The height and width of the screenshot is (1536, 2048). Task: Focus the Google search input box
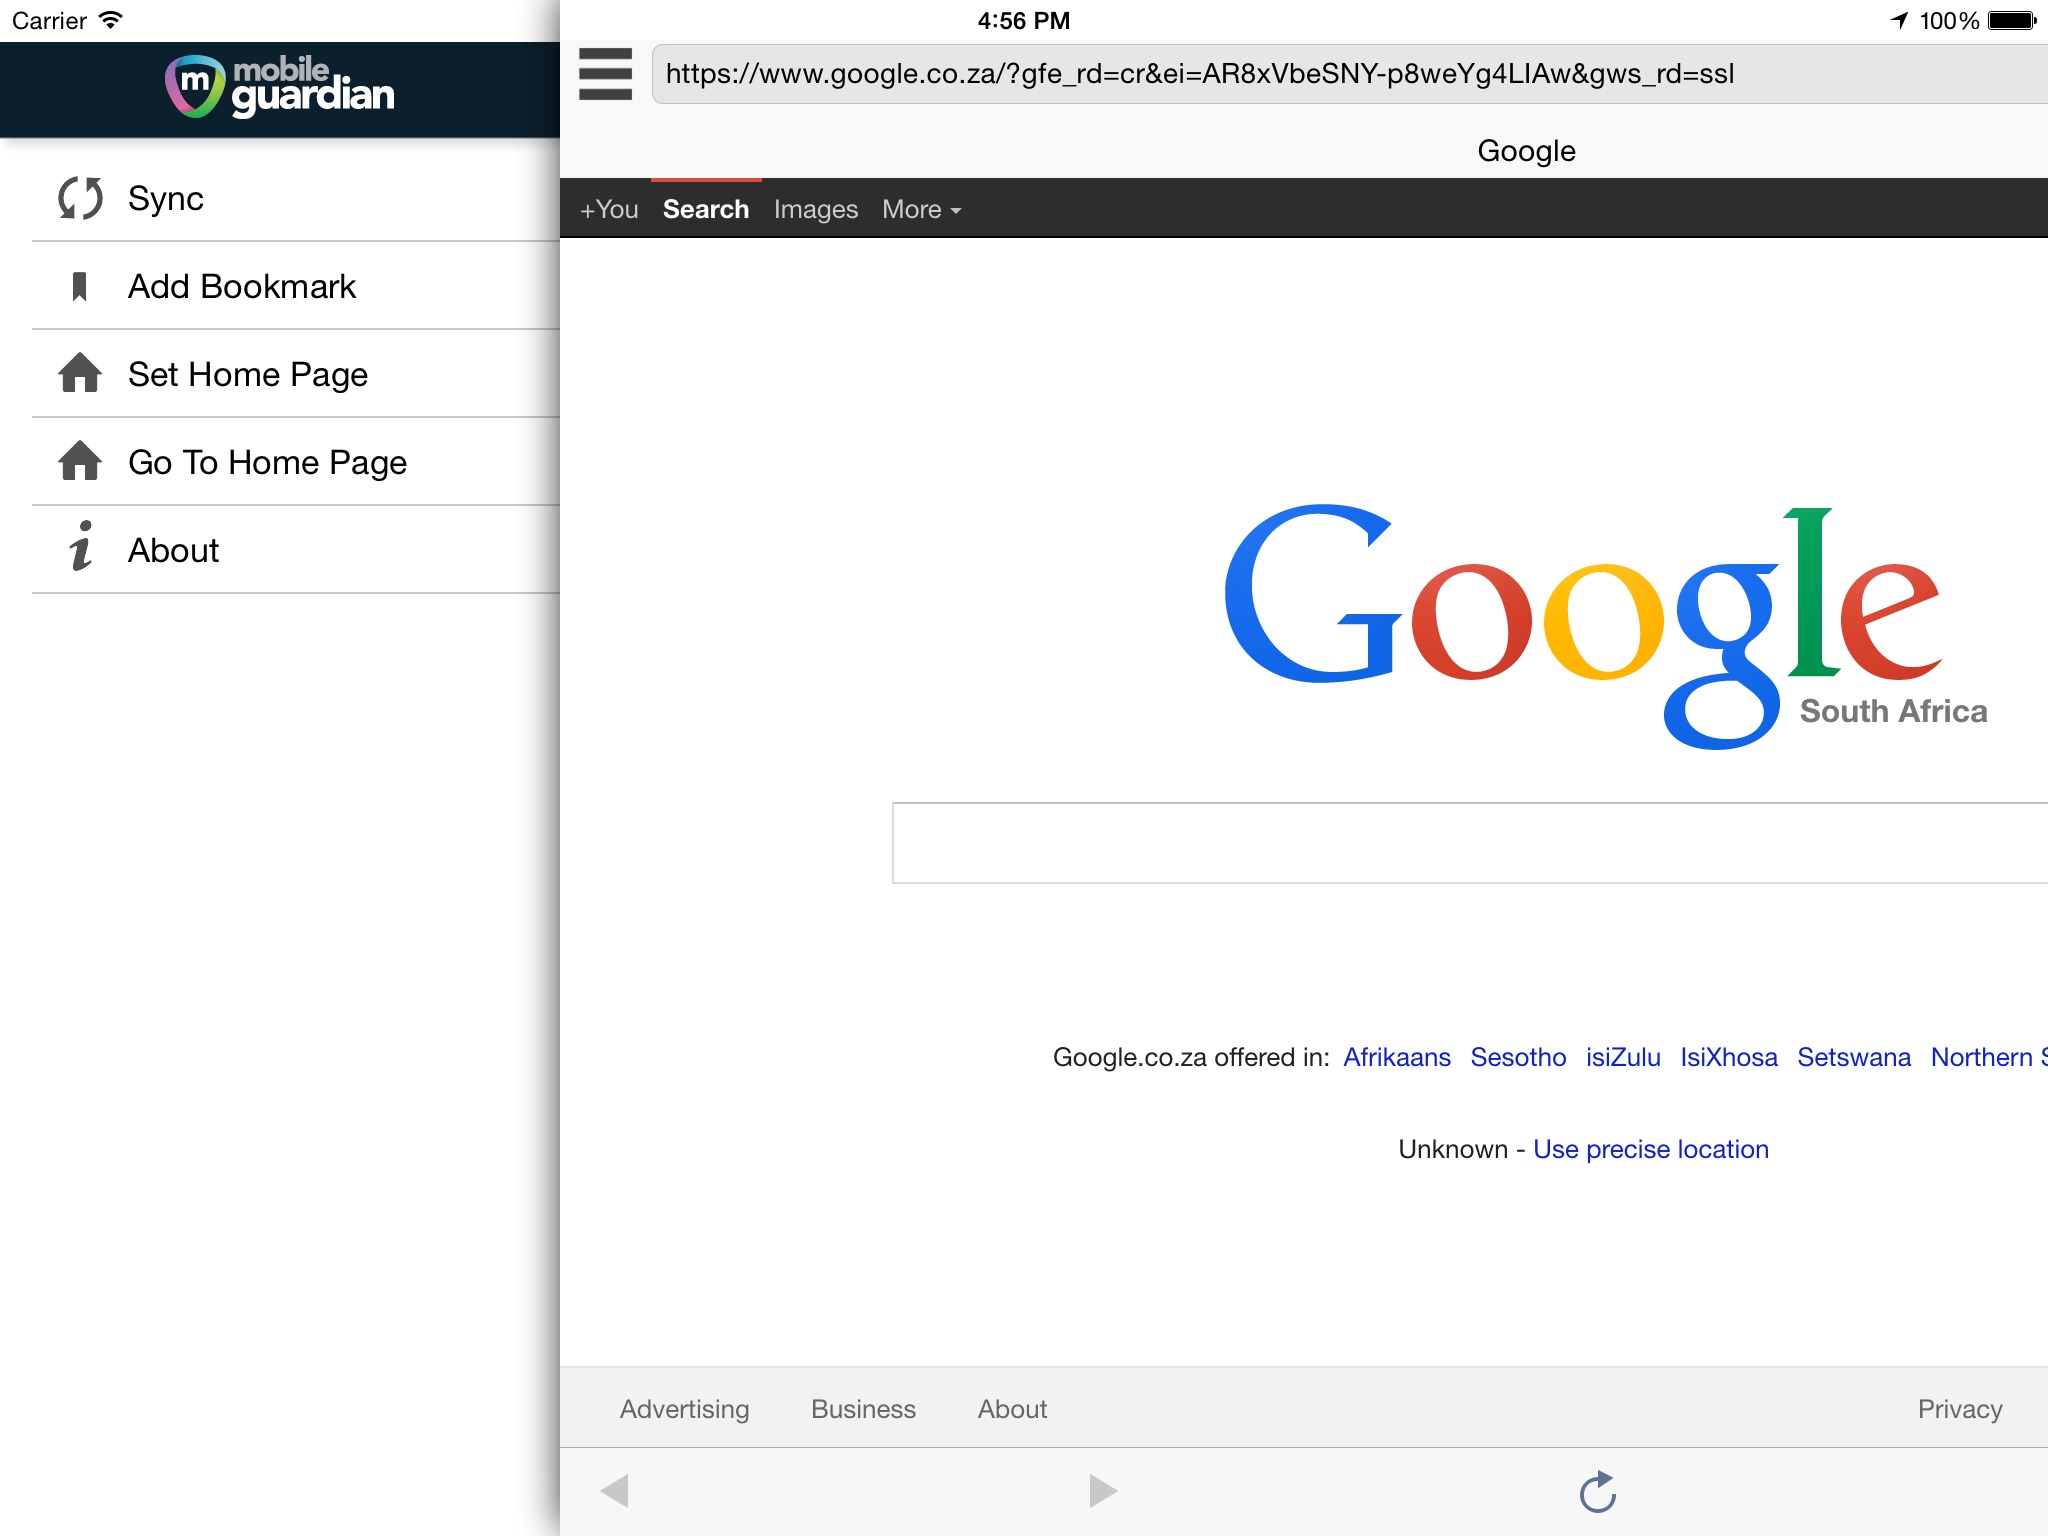[x=1468, y=842]
